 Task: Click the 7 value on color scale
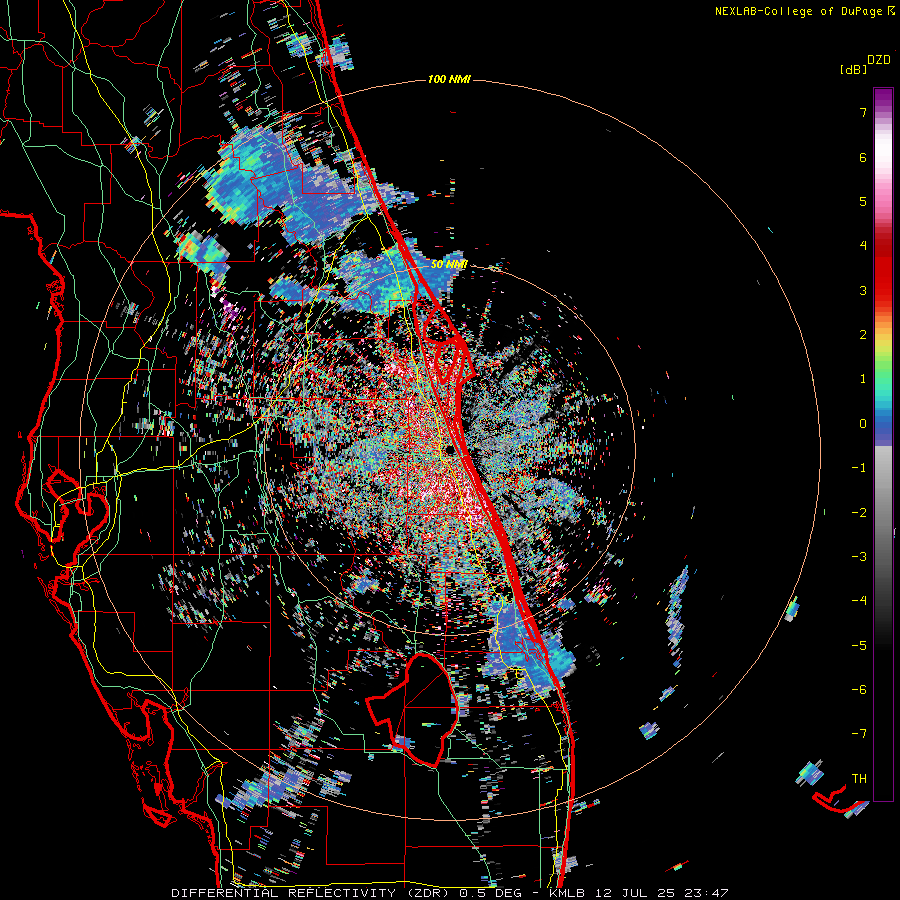coord(863,112)
